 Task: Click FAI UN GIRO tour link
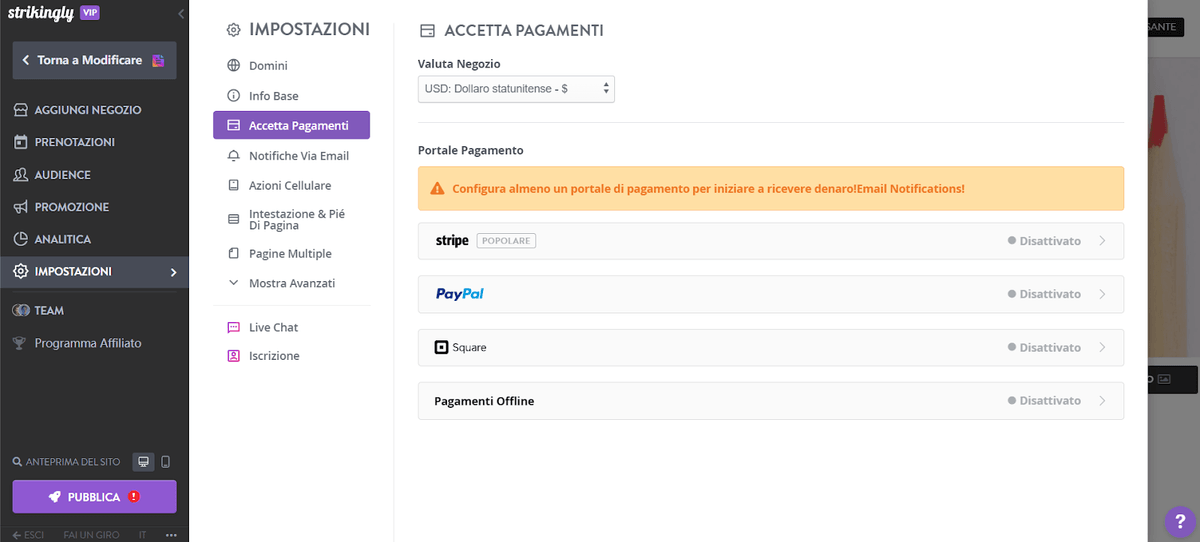point(91,535)
